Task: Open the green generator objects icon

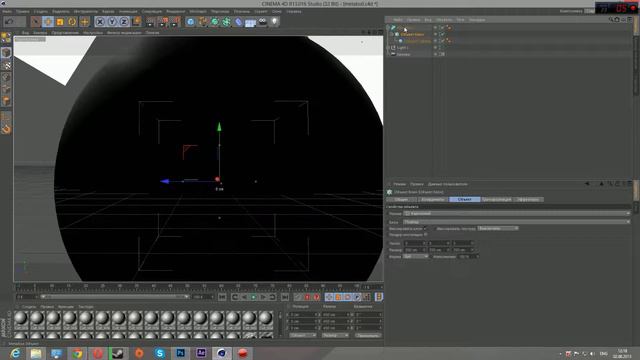Action: pyautogui.click(x=215, y=21)
